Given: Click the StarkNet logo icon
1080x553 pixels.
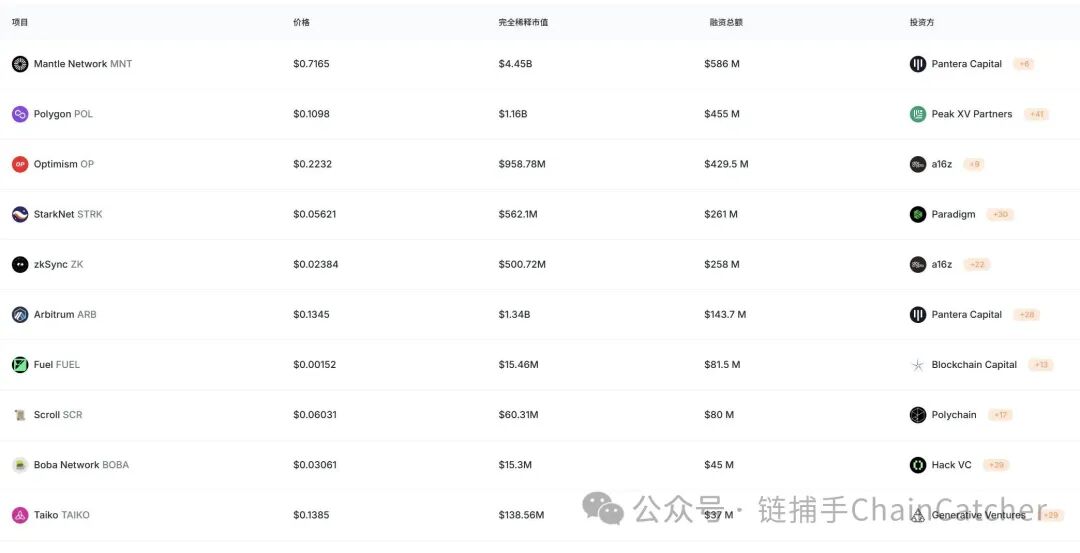Looking at the screenshot, I should [x=20, y=214].
